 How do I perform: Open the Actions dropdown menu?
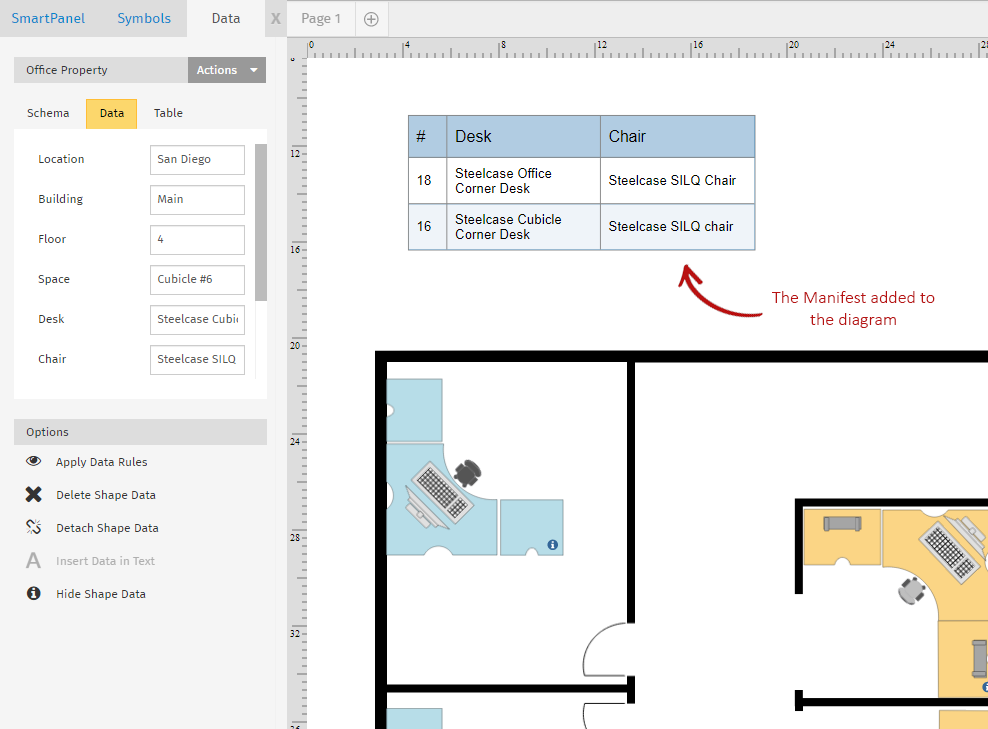(x=227, y=70)
